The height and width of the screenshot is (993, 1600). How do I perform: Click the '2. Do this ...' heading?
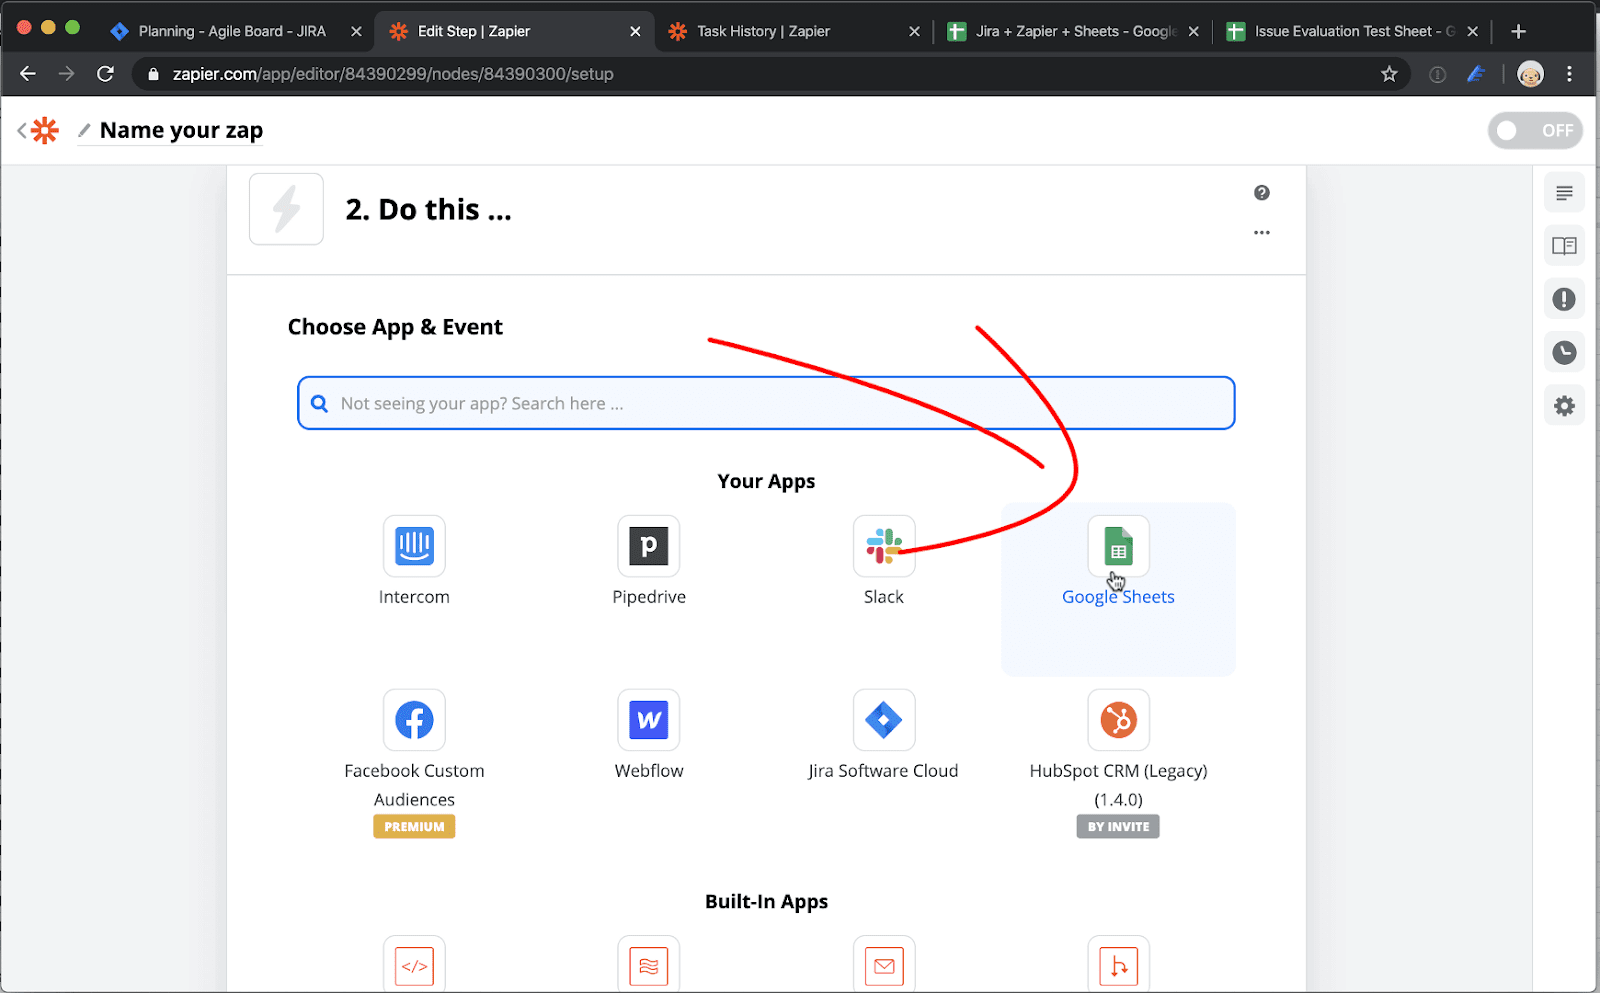tap(429, 209)
